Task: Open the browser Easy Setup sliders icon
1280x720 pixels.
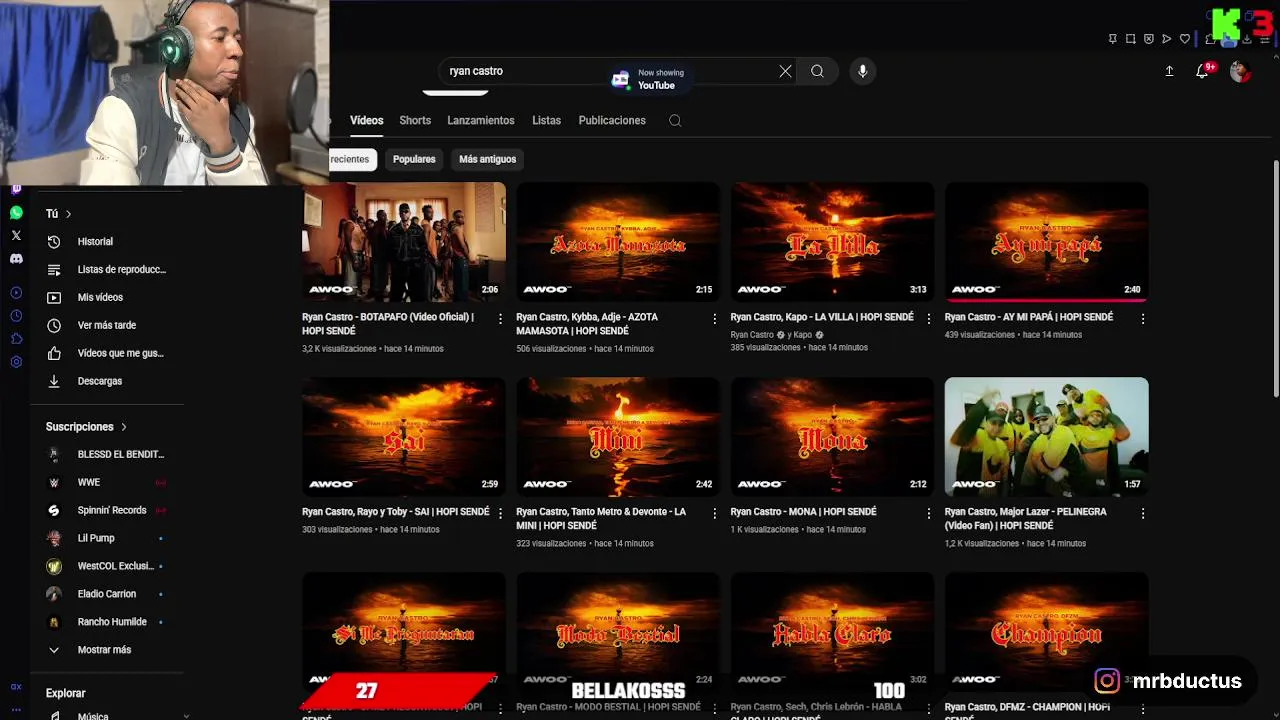Action: point(1265,39)
